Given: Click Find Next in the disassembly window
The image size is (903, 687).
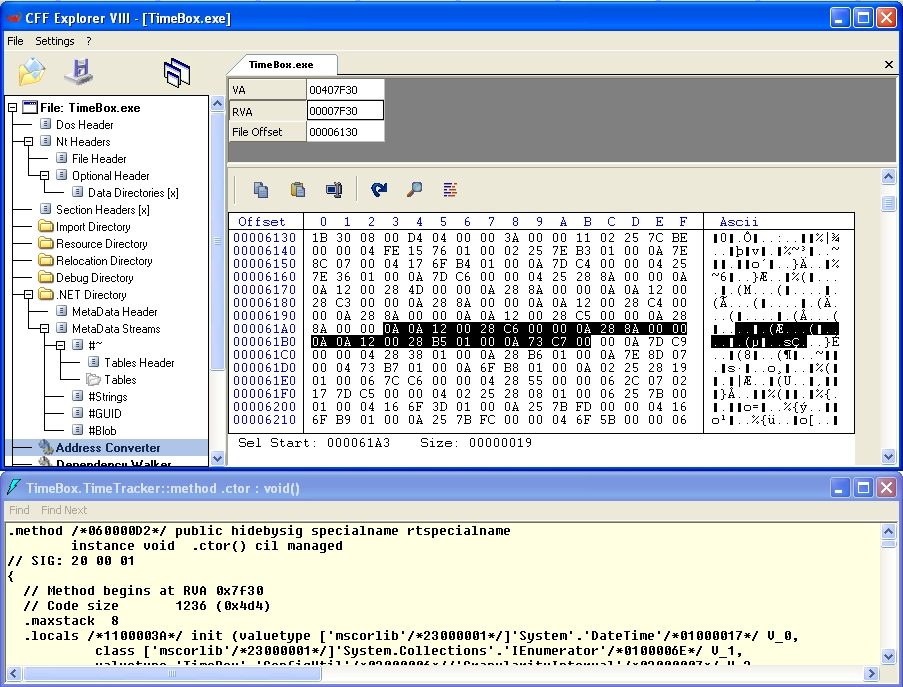Looking at the screenshot, I should tap(64, 510).
